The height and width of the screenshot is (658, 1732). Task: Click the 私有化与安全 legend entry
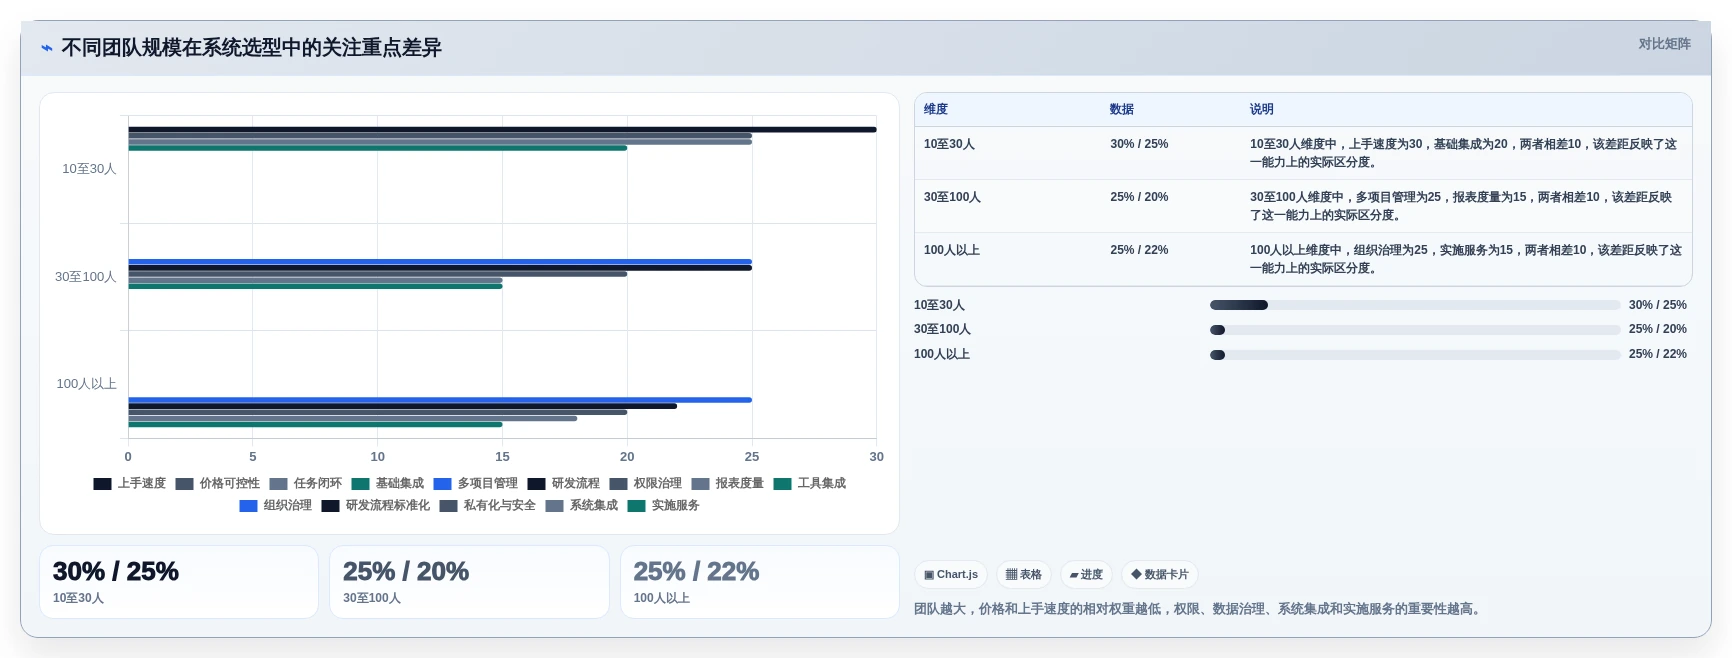[x=488, y=506]
